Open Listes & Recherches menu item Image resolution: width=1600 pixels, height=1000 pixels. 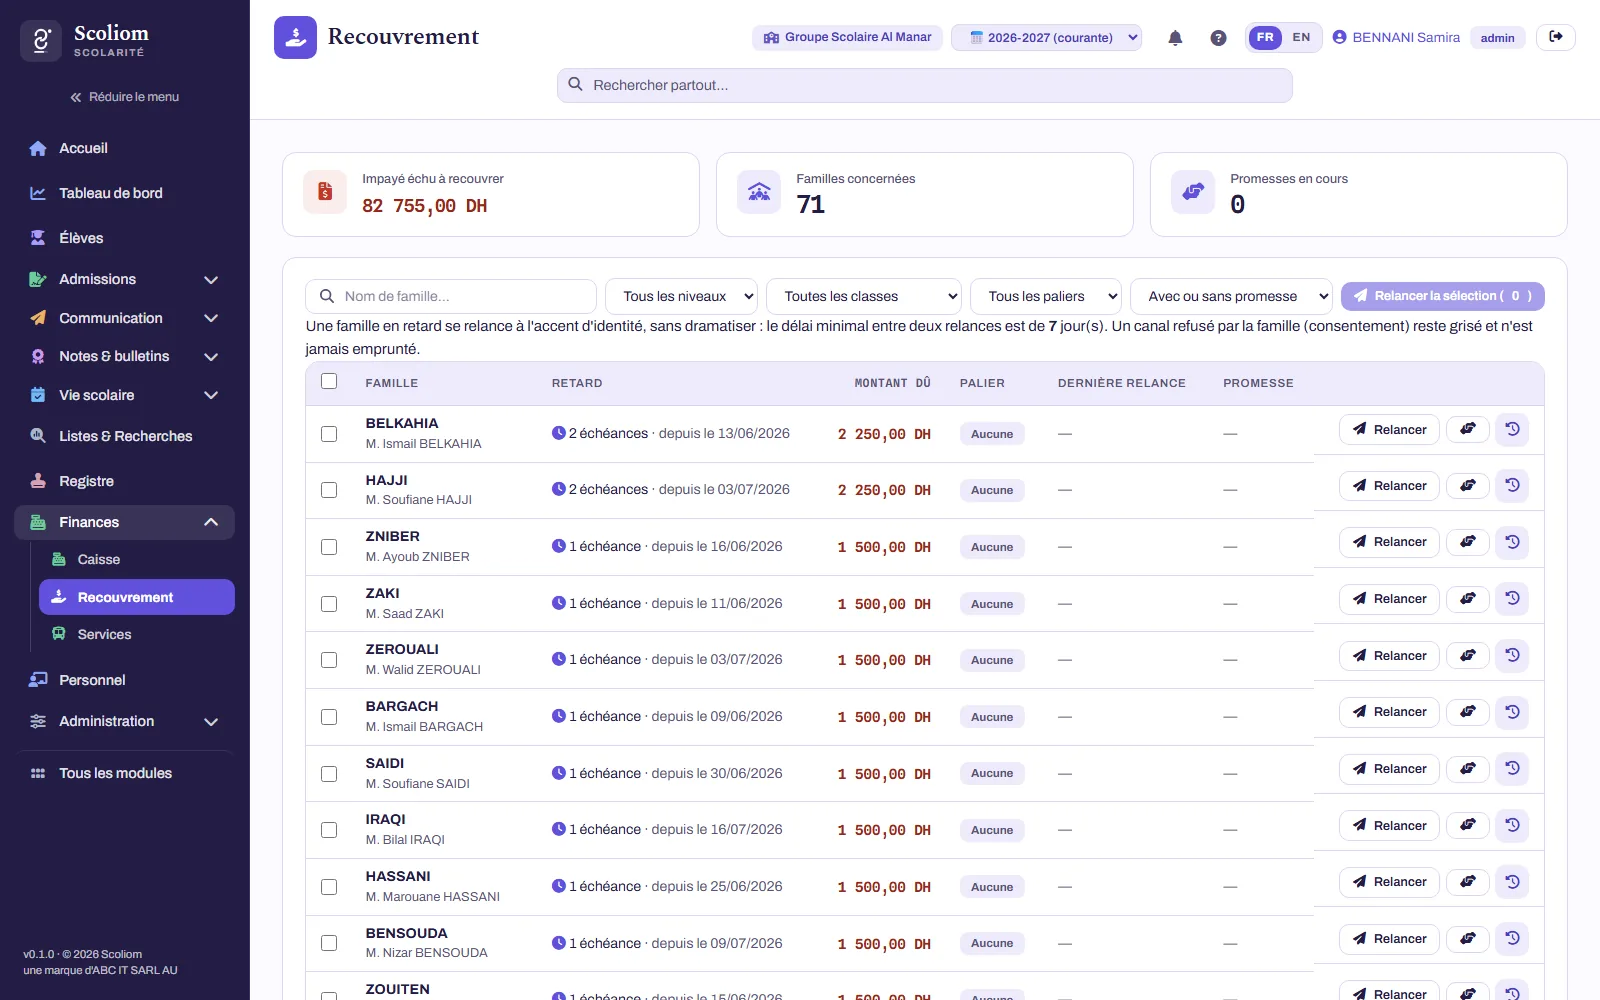click(x=125, y=436)
